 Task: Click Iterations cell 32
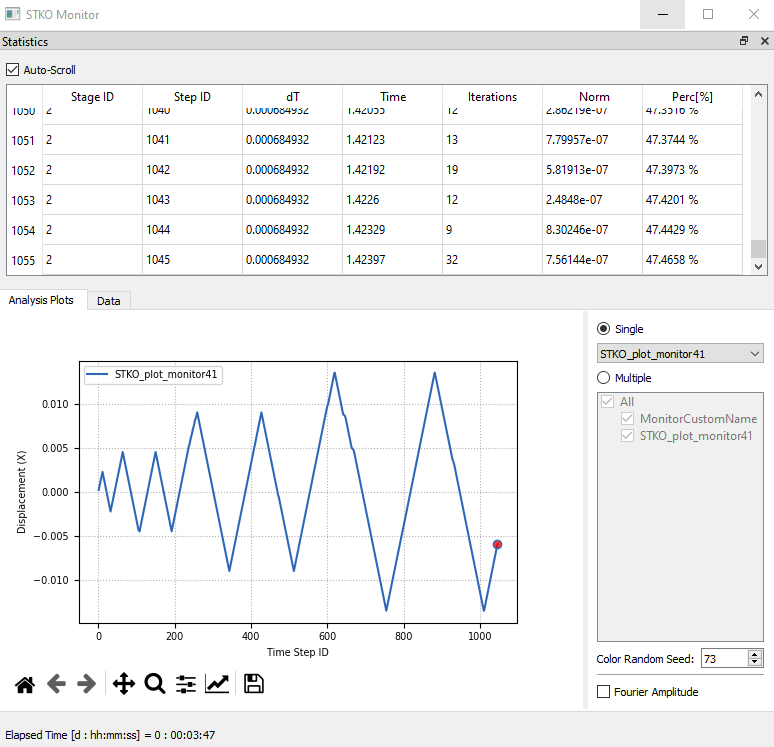(x=492, y=260)
